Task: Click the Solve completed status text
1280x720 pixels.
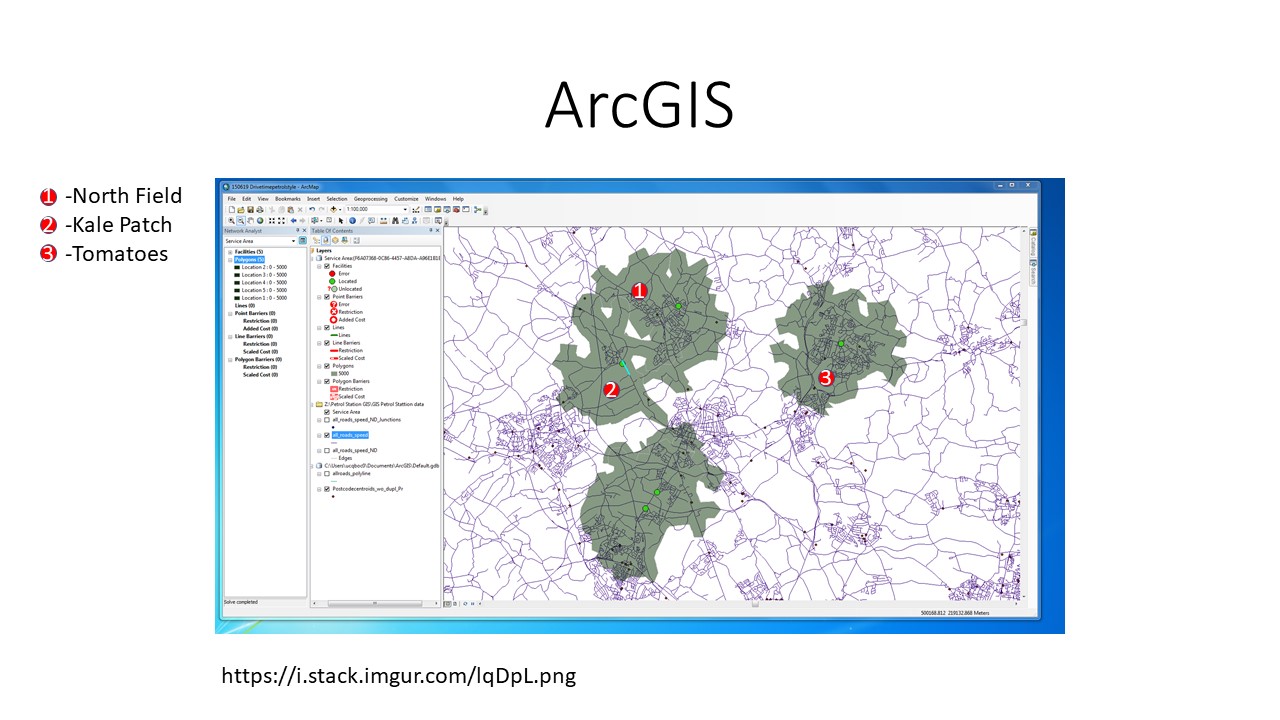Action: click(241, 602)
